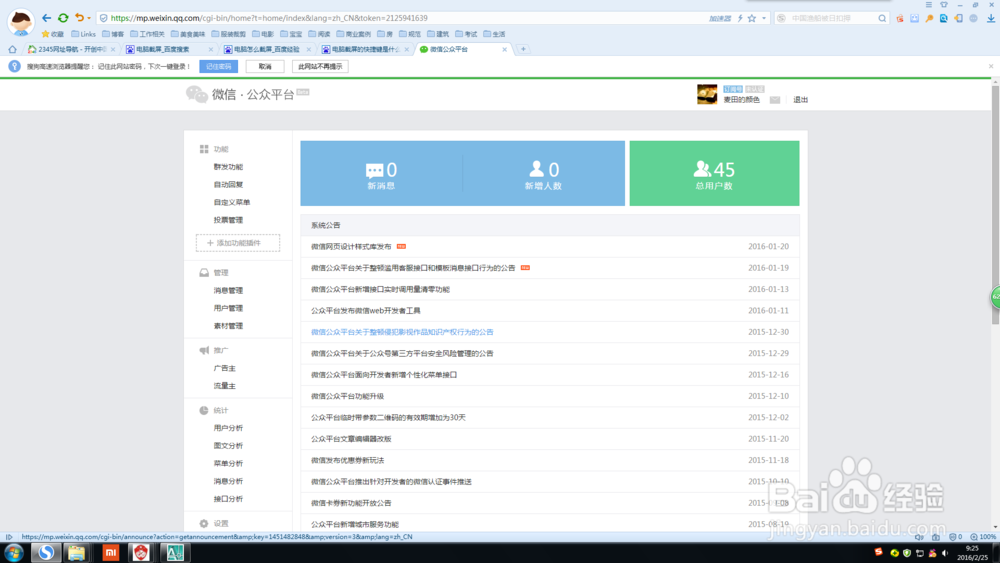Image resolution: width=1000 pixels, height=563 pixels.
Task: Open 用户分析 in the sidebar
Action: [x=228, y=428]
